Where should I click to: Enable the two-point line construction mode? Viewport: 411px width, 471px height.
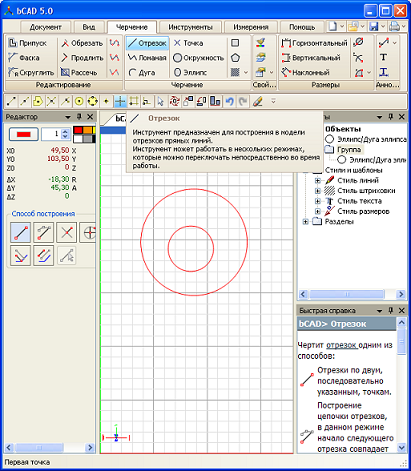coord(21,232)
